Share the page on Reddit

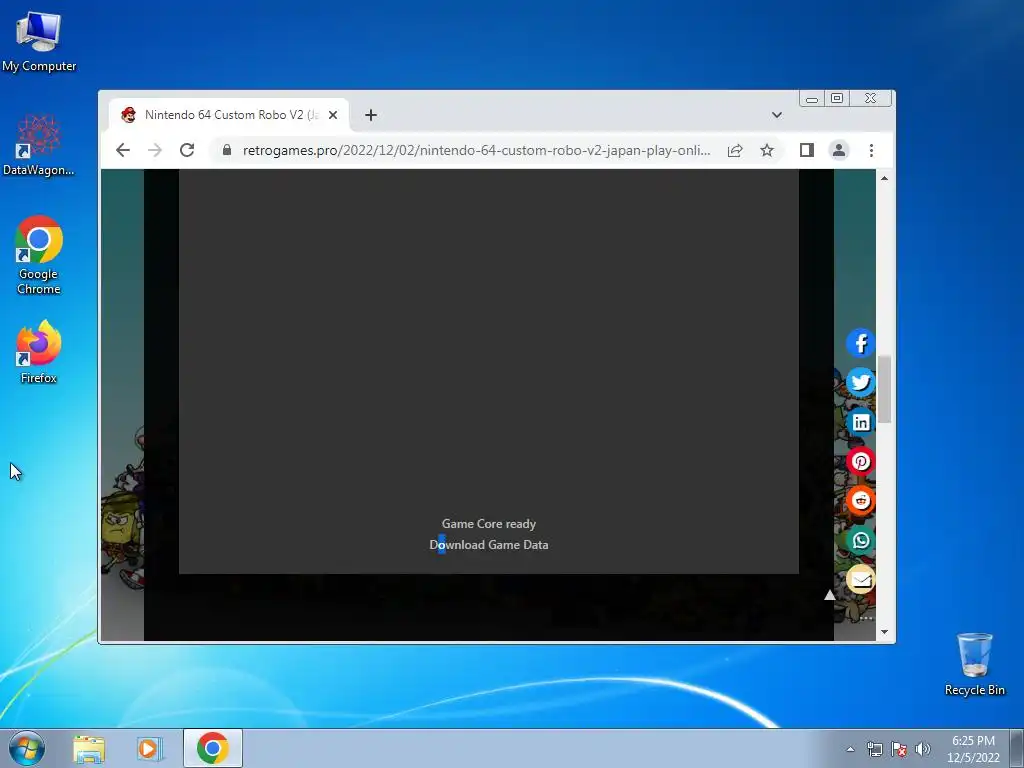860,501
